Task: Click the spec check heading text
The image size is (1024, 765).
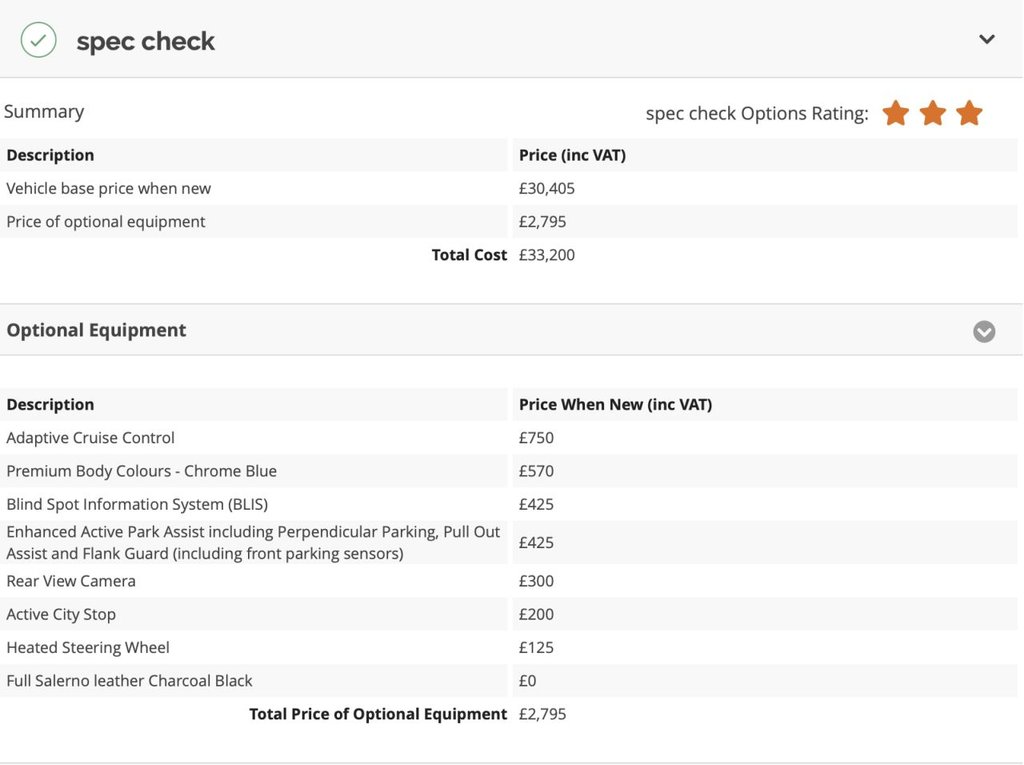Action: click(x=145, y=41)
